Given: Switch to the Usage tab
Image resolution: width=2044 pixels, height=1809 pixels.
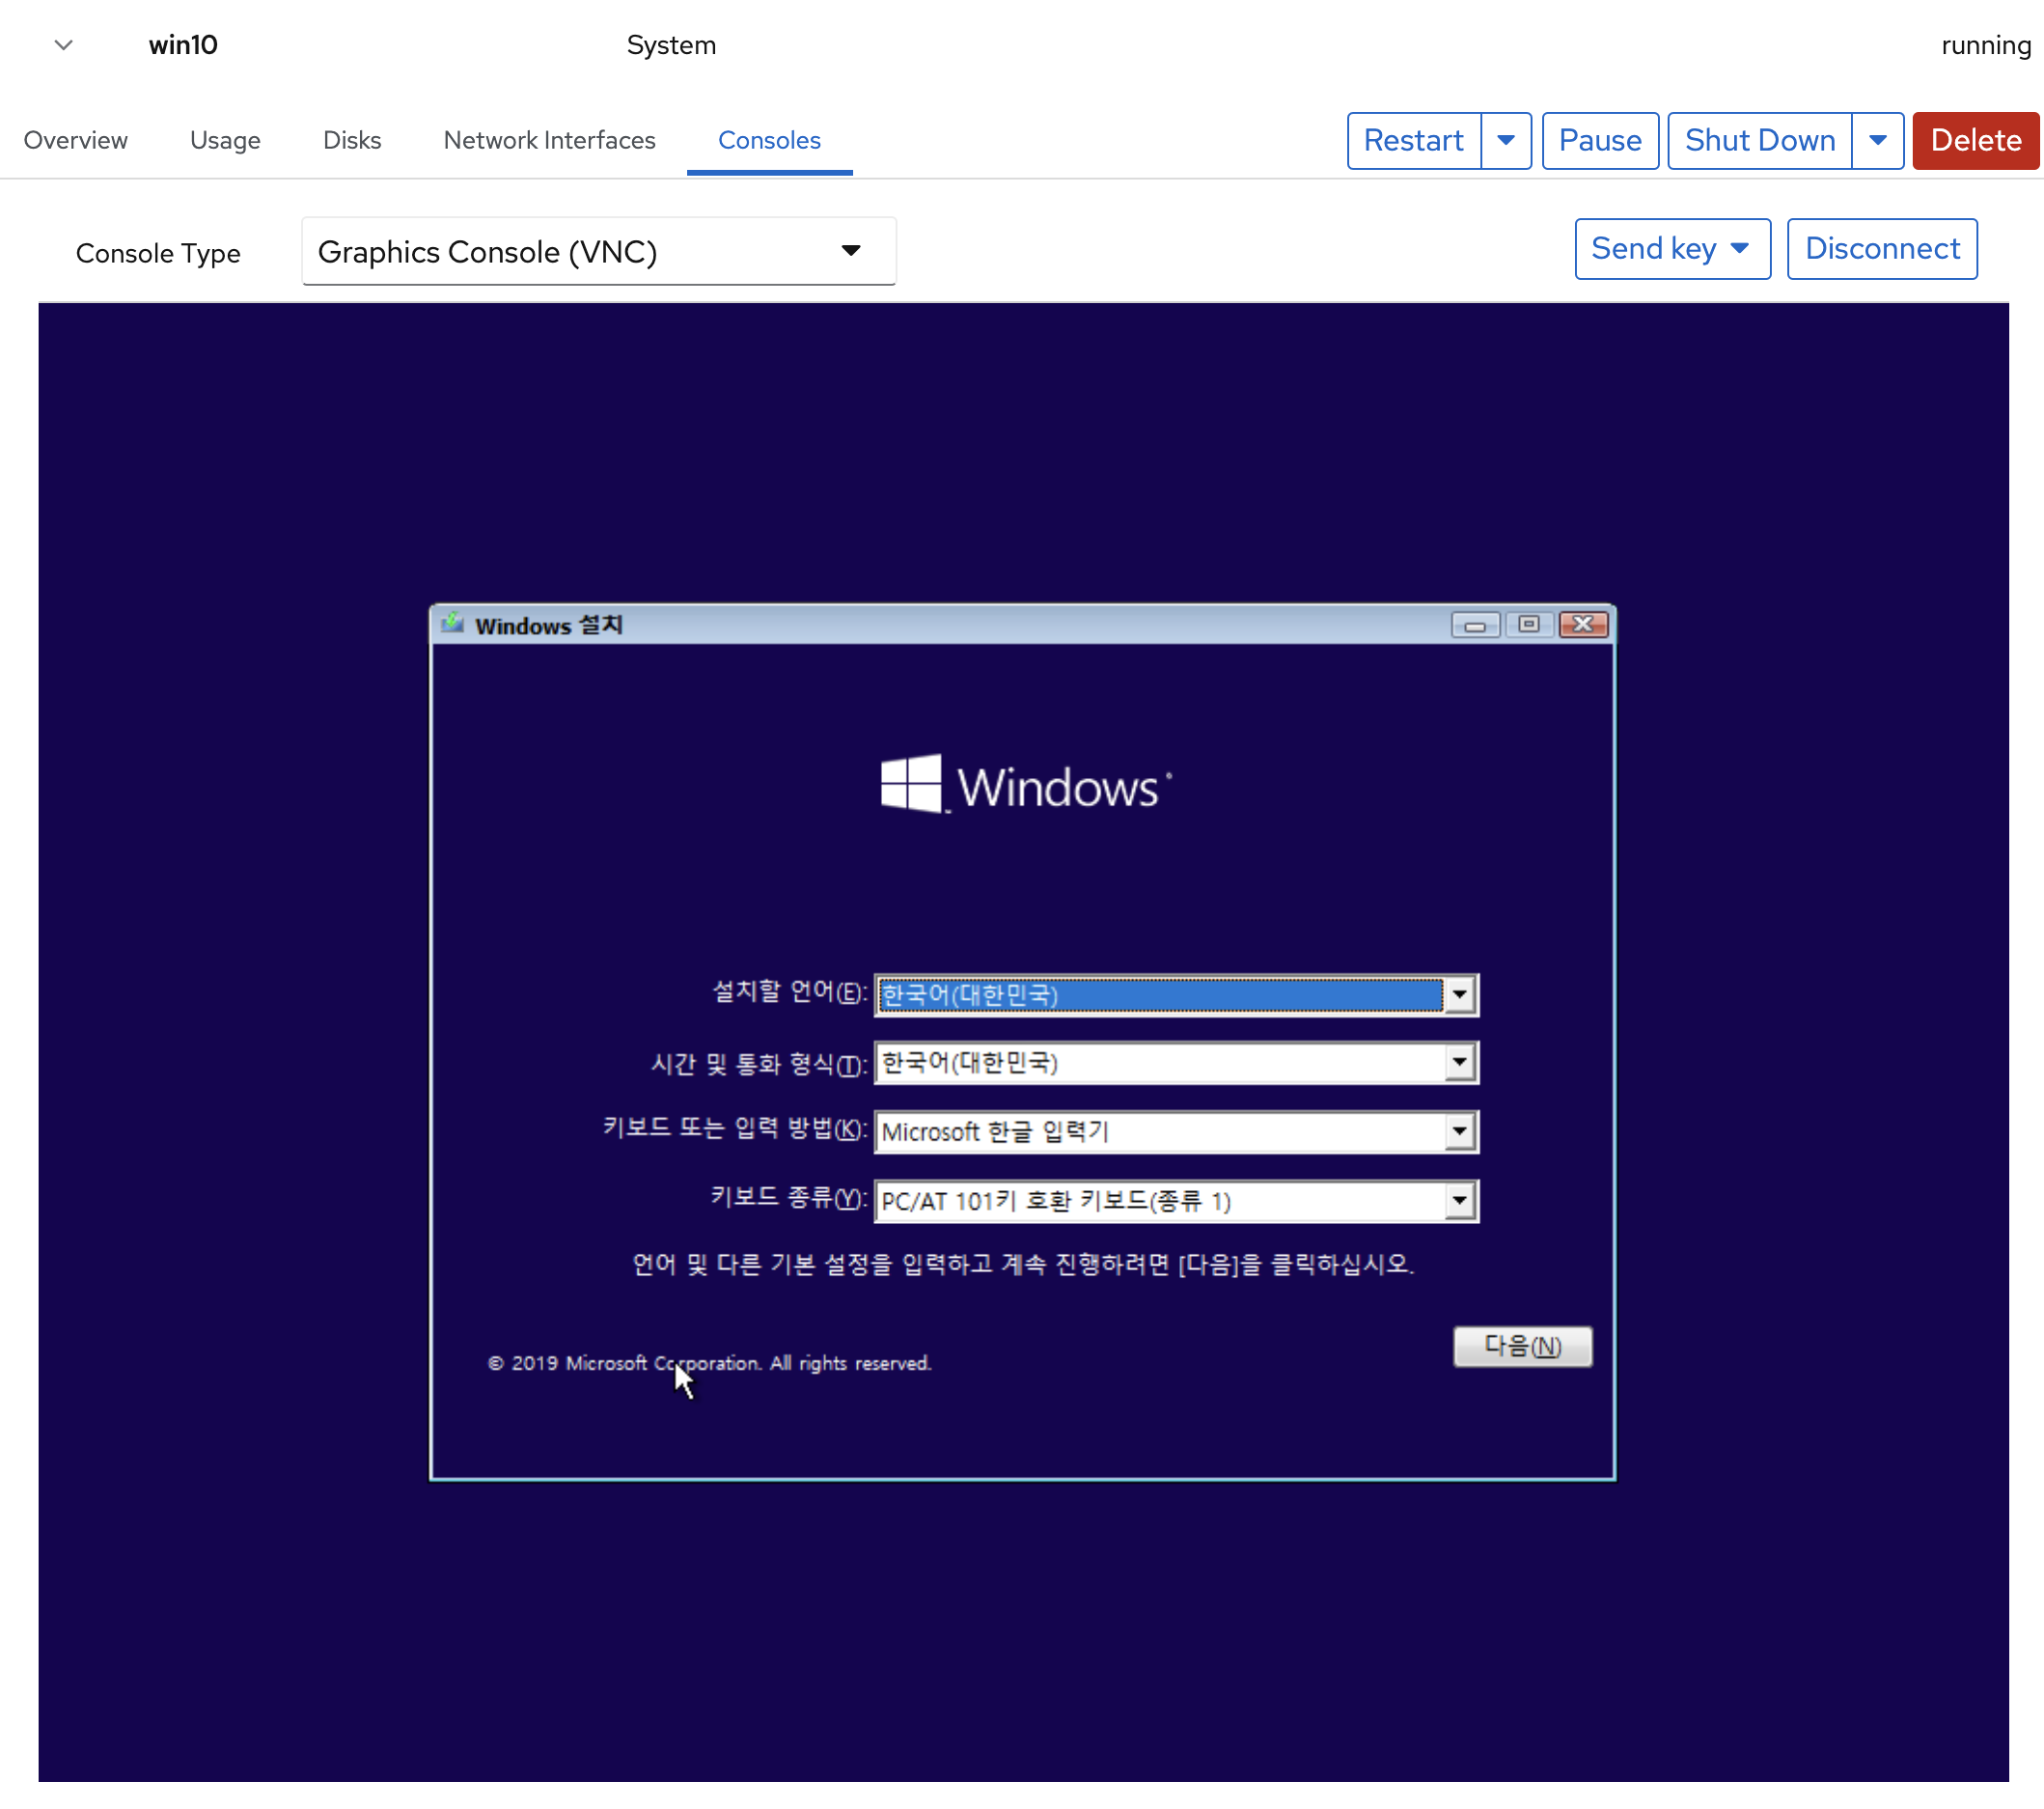Looking at the screenshot, I should coord(225,140).
